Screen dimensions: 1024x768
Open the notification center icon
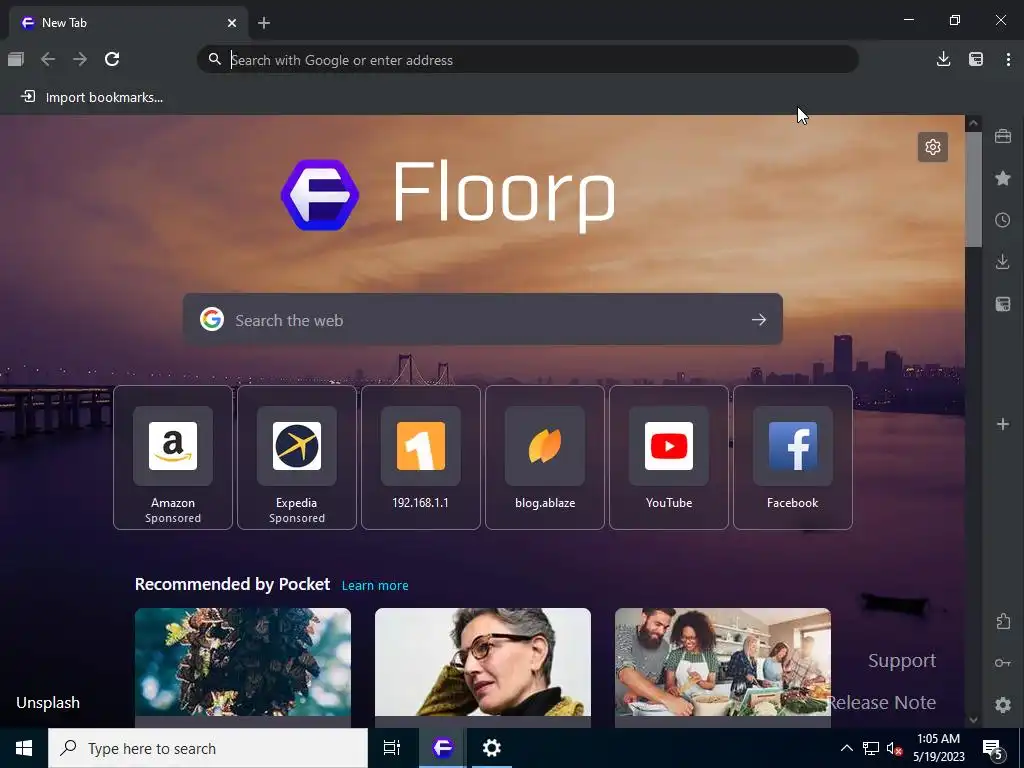point(993,749)
